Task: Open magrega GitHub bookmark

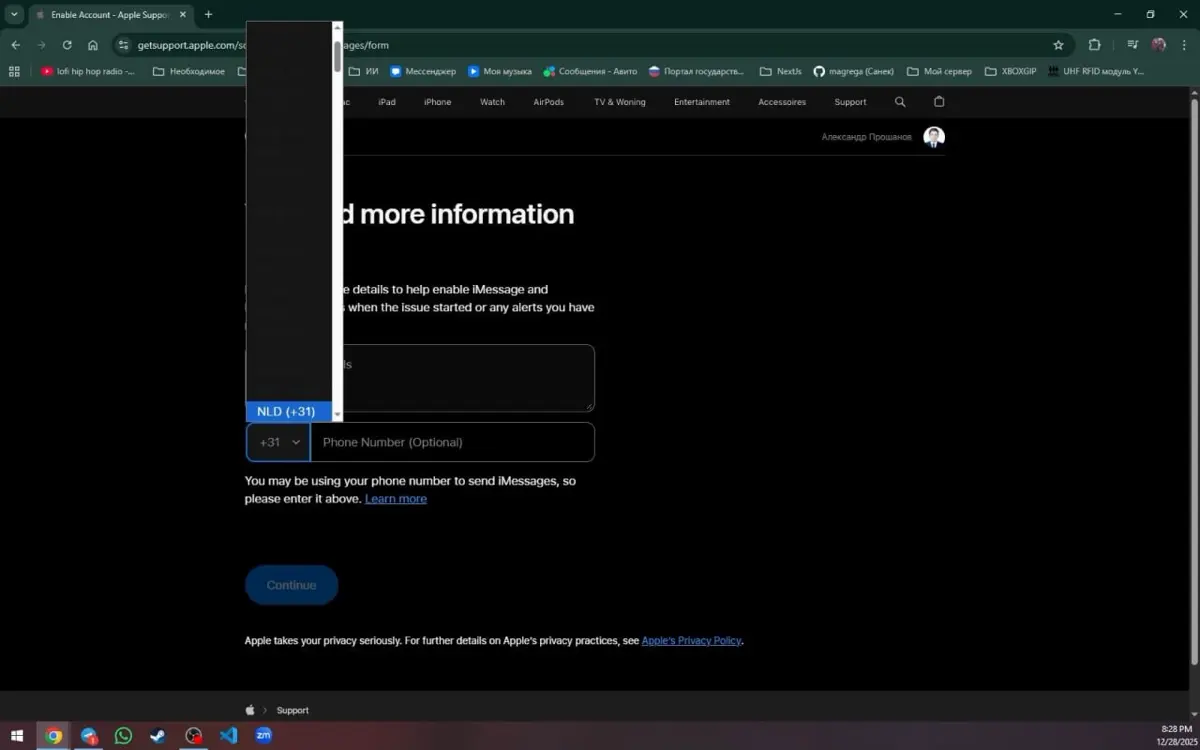Action: tap(854, 71)
